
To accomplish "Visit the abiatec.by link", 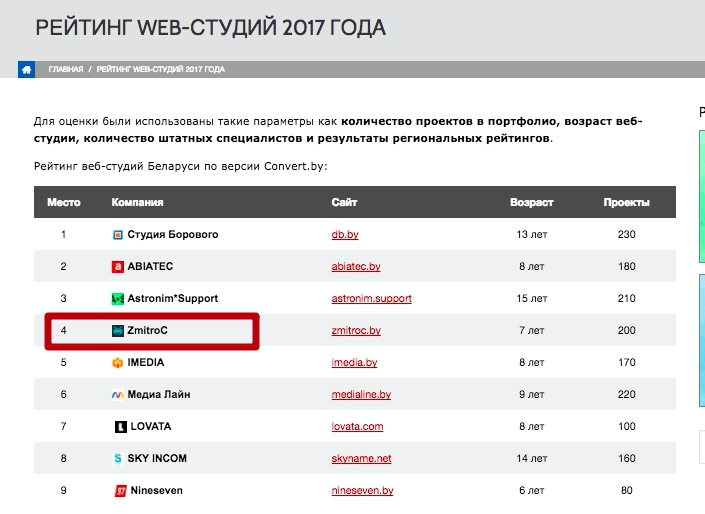I will pos(356,266).
